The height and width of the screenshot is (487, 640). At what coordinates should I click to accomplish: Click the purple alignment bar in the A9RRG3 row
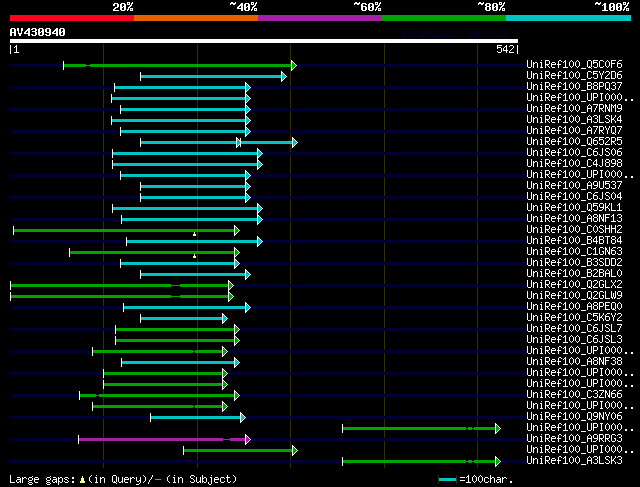(x=162, y=440)
